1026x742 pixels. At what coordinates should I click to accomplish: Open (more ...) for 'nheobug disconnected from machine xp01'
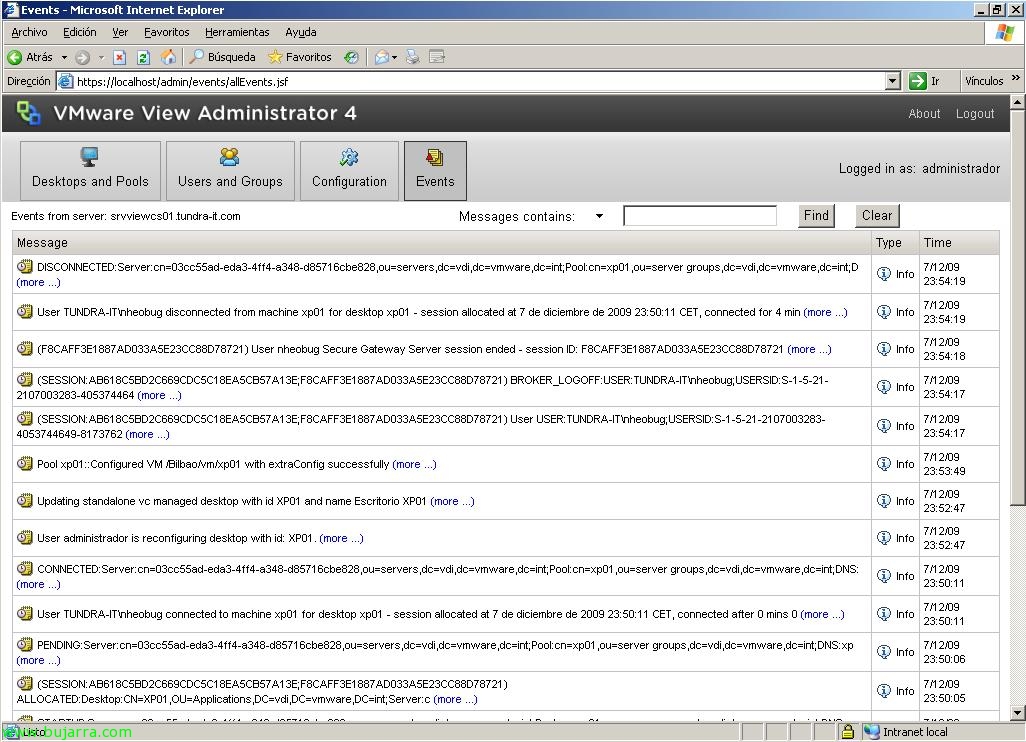tap(825, 312)
